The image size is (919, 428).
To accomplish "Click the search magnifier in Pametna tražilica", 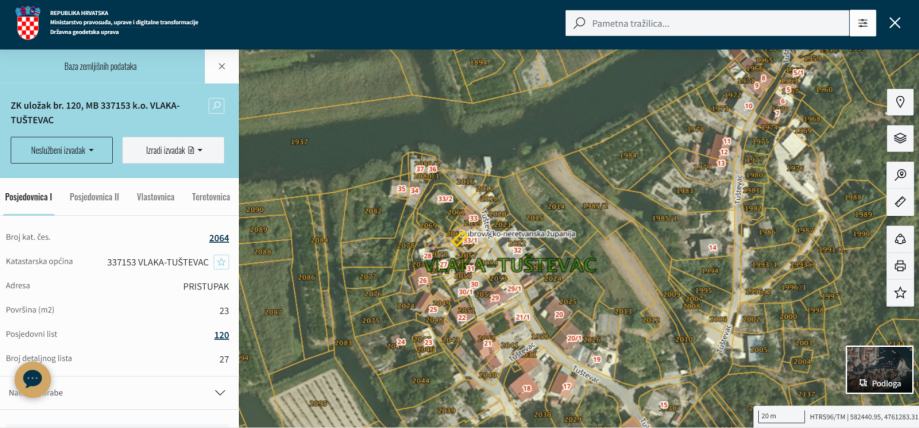I will (x=579, y=23).
